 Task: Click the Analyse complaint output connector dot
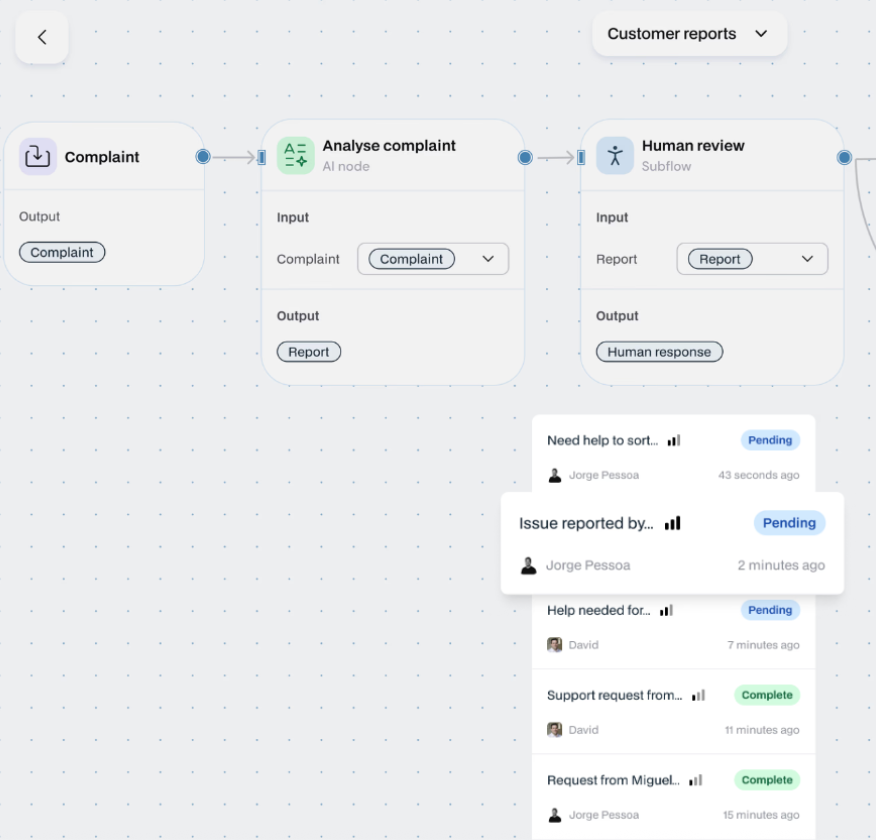pos(525,157)
